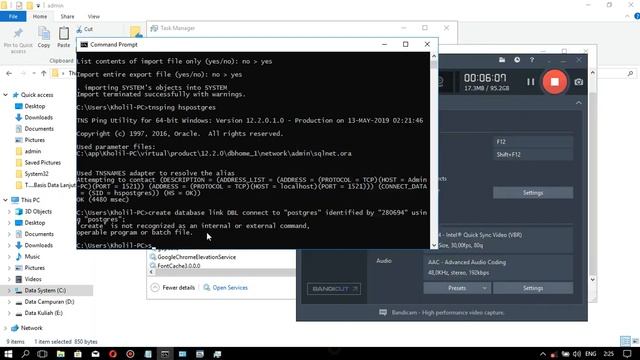Expand Data Campuran (D:) drive node
The image size is (640, 360).
click(9, 302)
